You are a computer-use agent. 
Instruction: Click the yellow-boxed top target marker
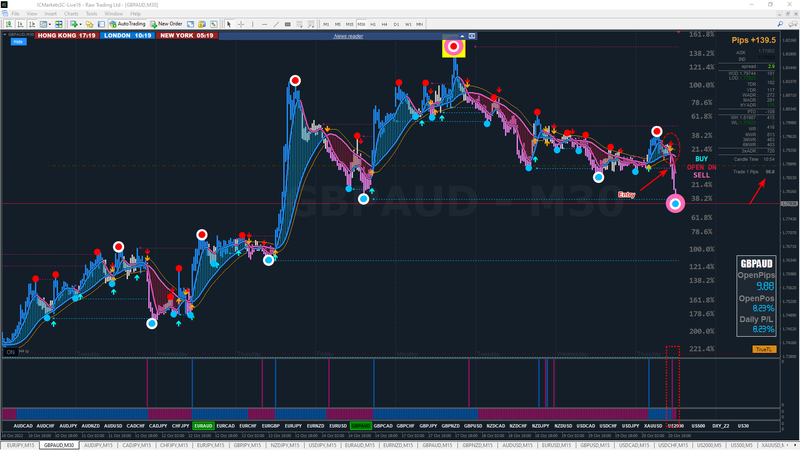point(454,47)
